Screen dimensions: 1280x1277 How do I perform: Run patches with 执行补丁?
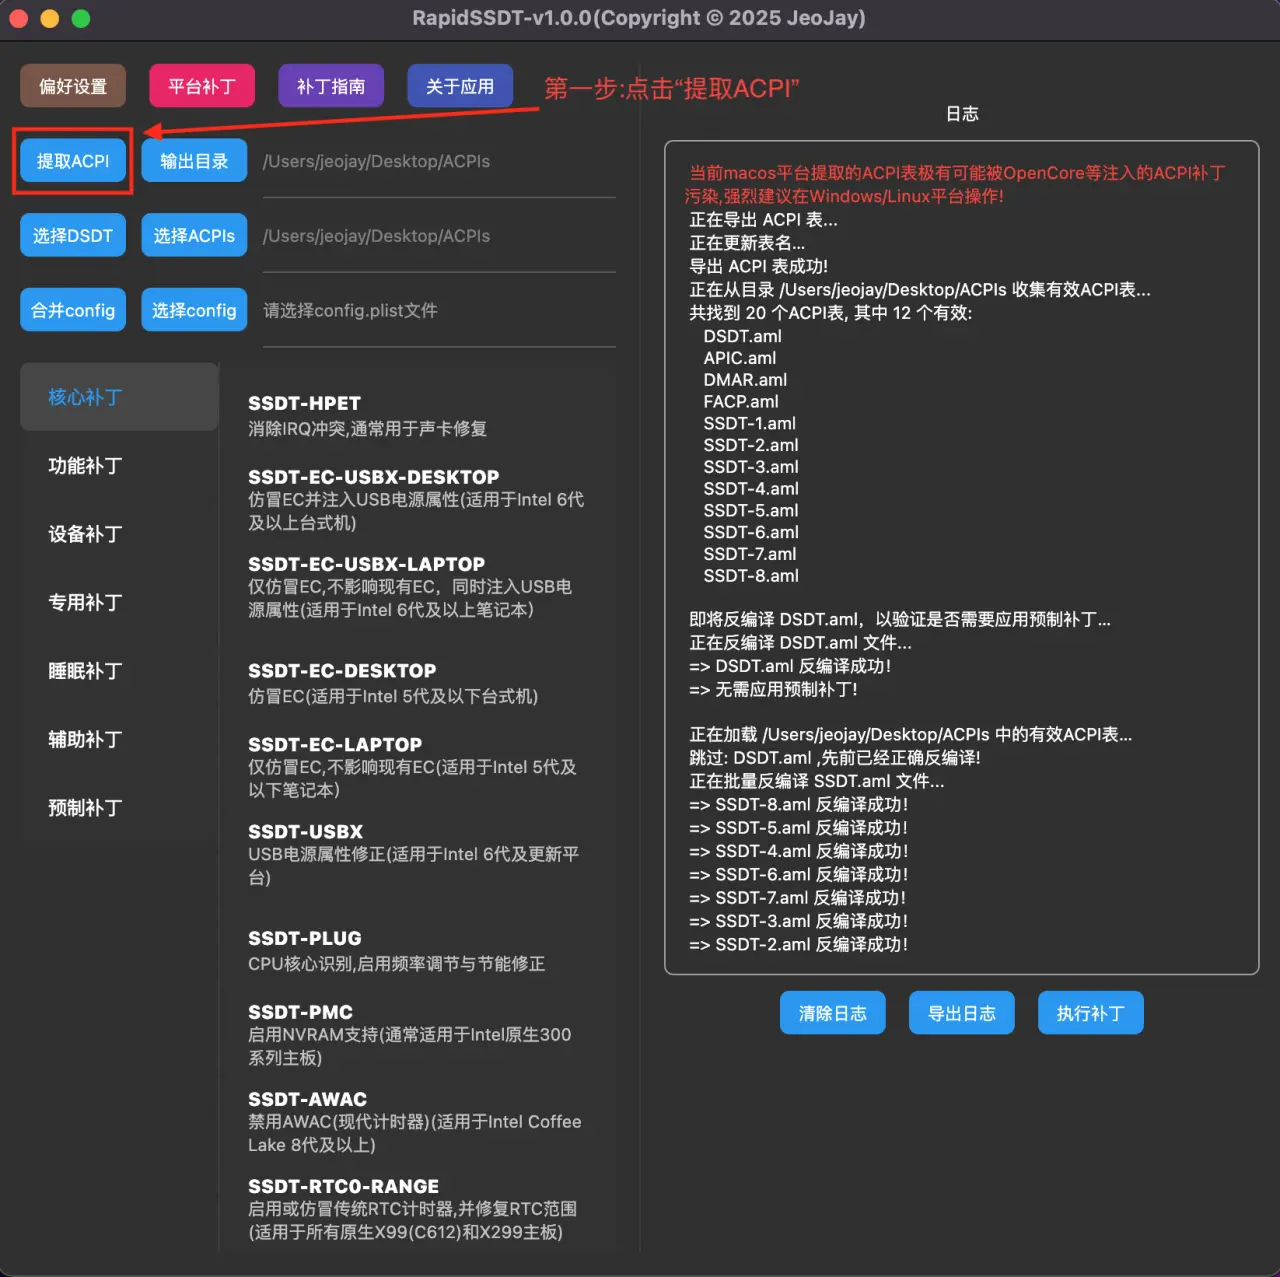1090,1013
